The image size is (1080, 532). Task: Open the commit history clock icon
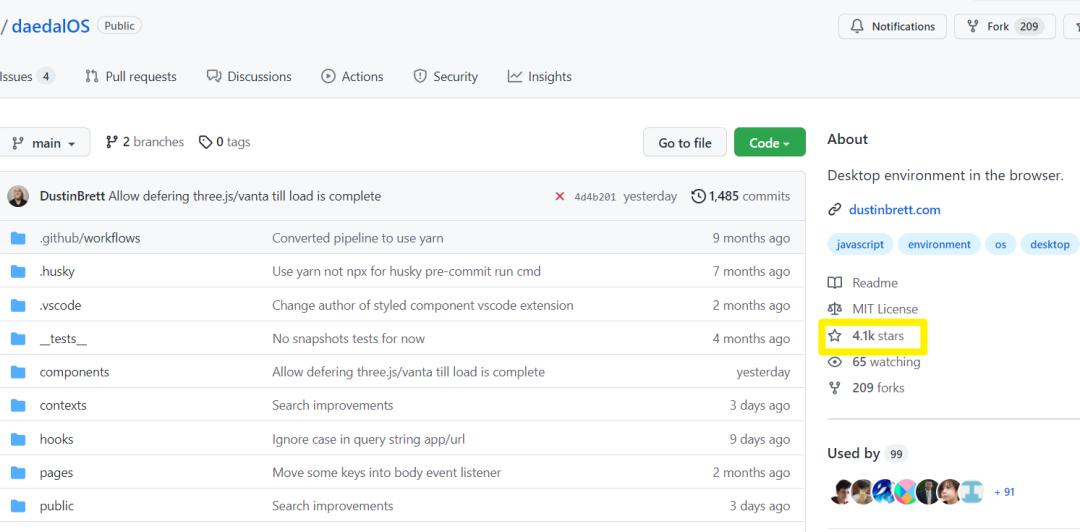coord(698,196)
